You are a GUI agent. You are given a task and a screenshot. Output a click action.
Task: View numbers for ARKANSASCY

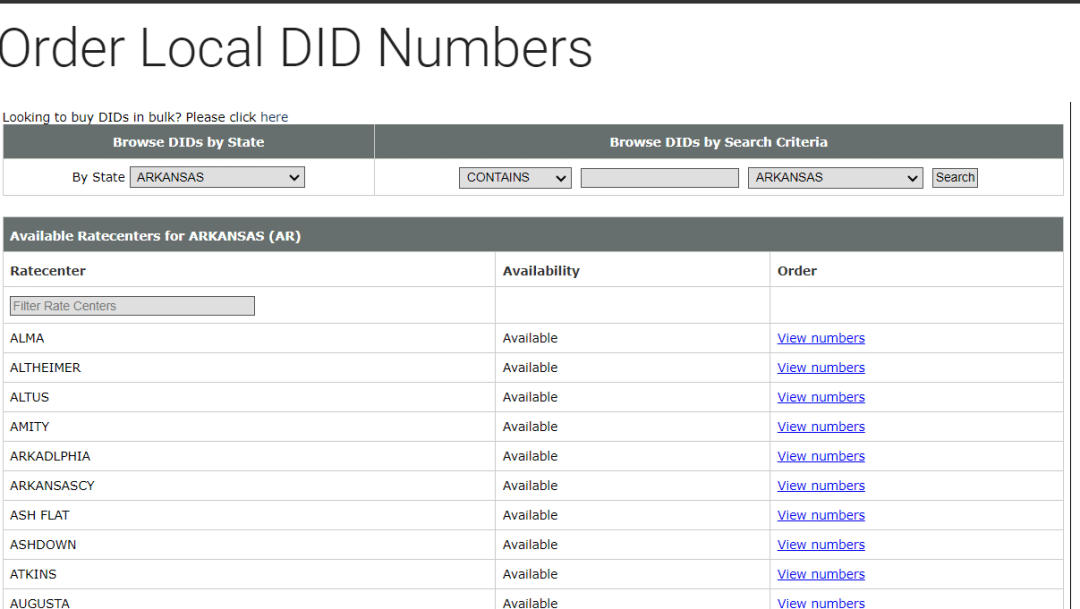(x=820, y=485)
